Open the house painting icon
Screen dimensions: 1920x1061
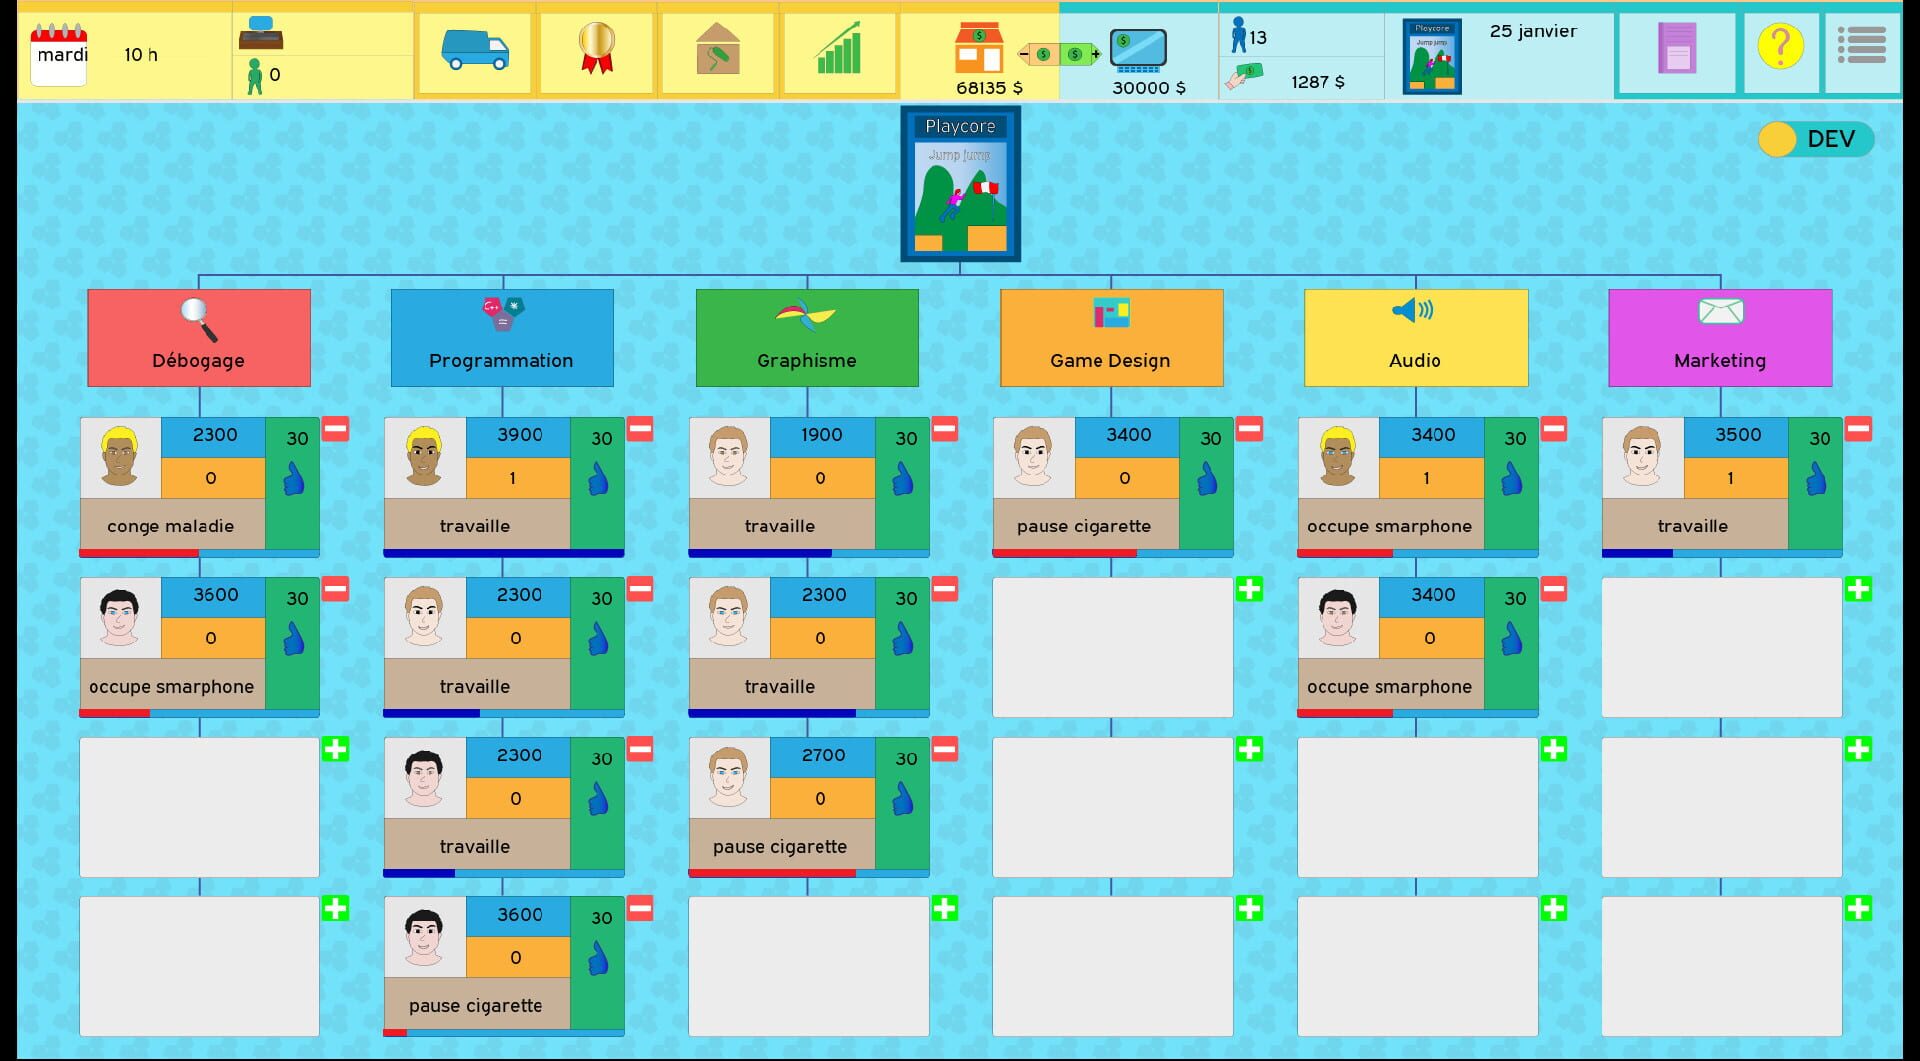(717, 50)
